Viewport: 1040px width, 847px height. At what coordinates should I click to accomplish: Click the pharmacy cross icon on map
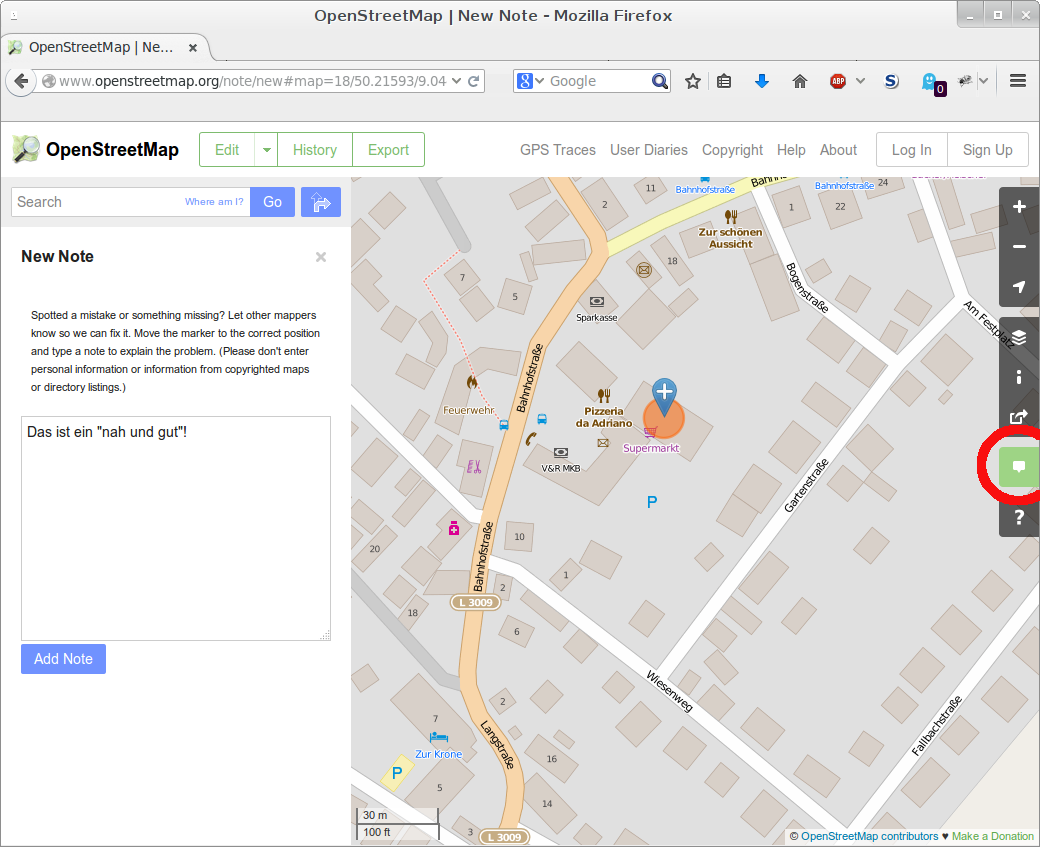[454, 528]
